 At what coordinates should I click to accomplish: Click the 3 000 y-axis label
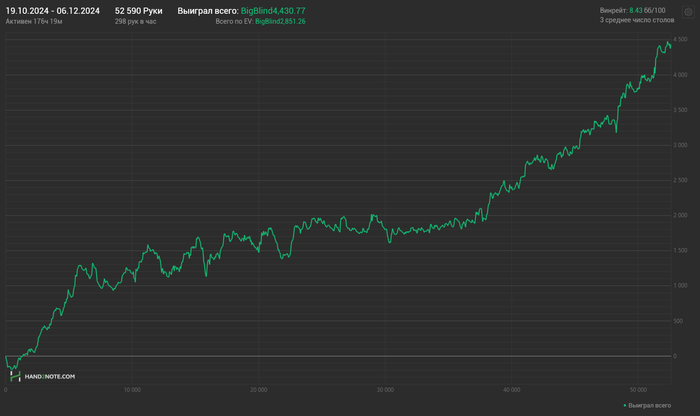680,145
